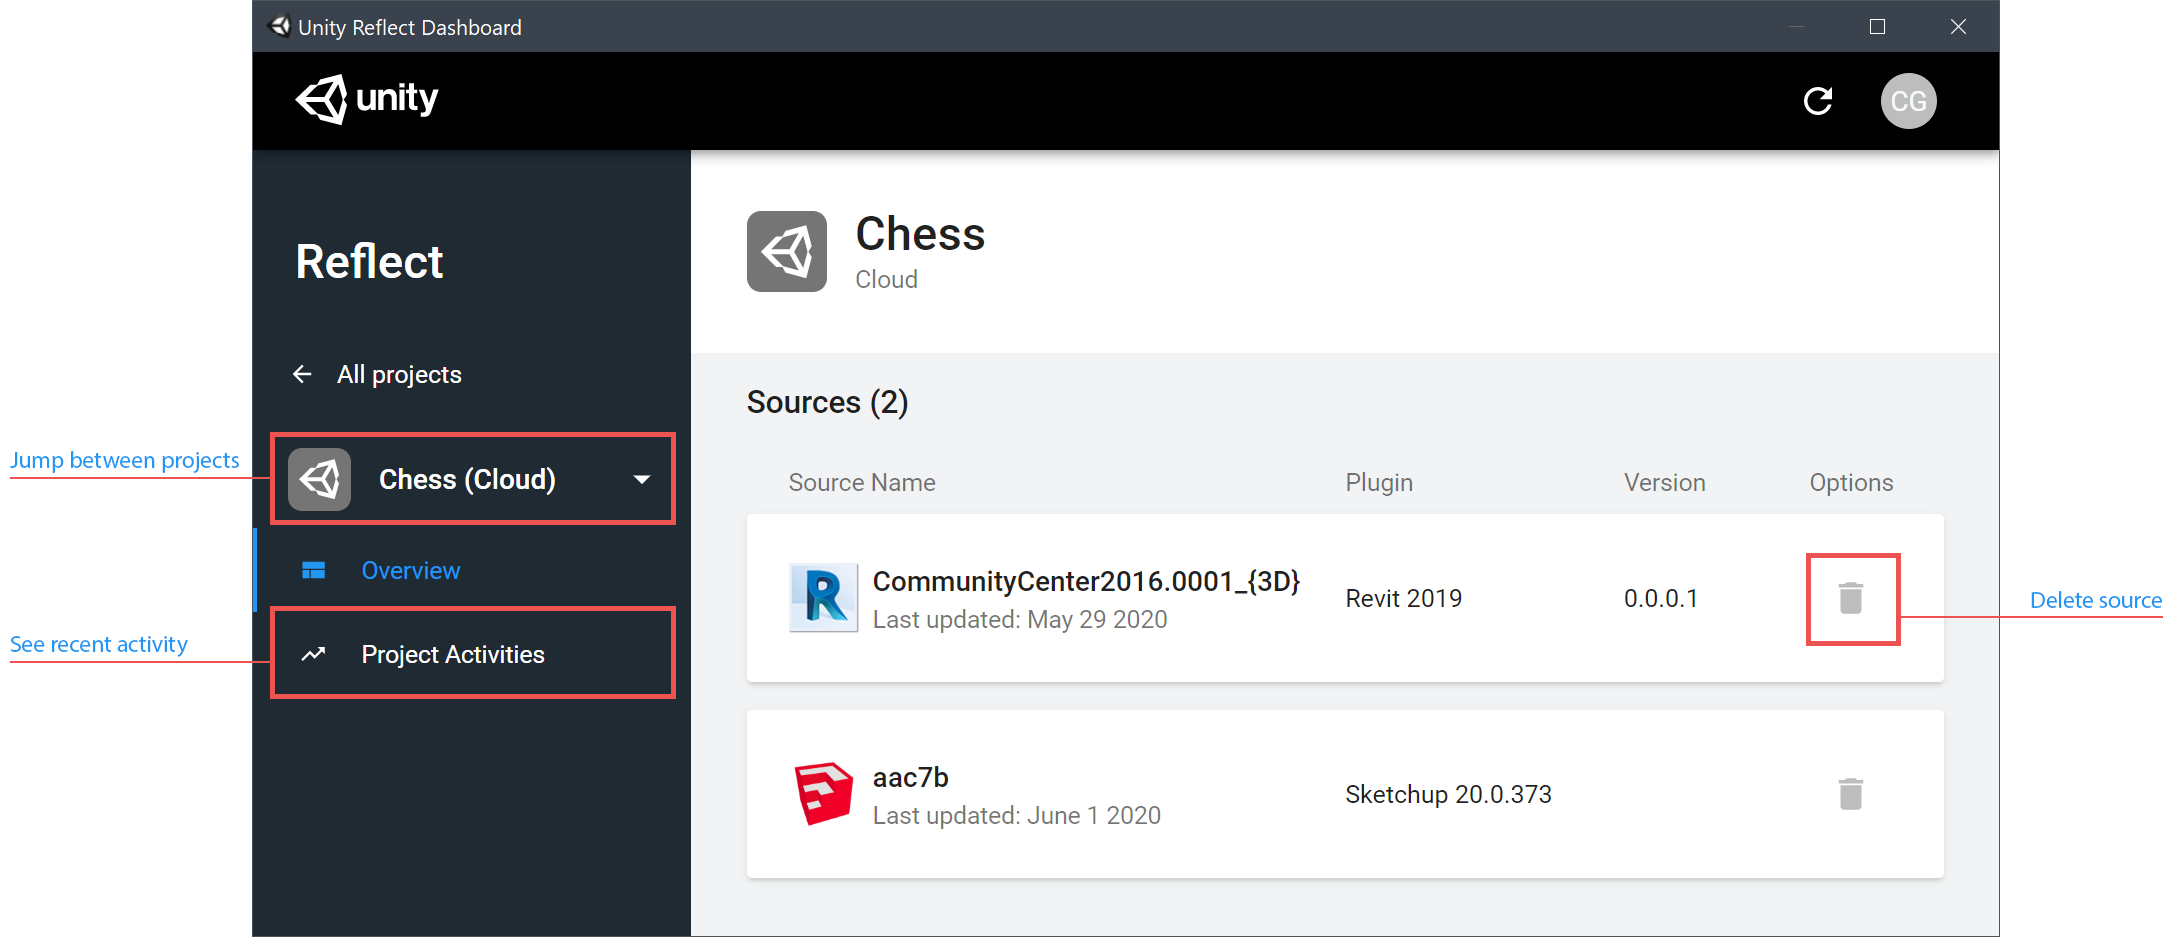Click the Revit icon of the CommunityCenter source
The width and height of the screenshot is (2184, 937).
tap(824, 598)
